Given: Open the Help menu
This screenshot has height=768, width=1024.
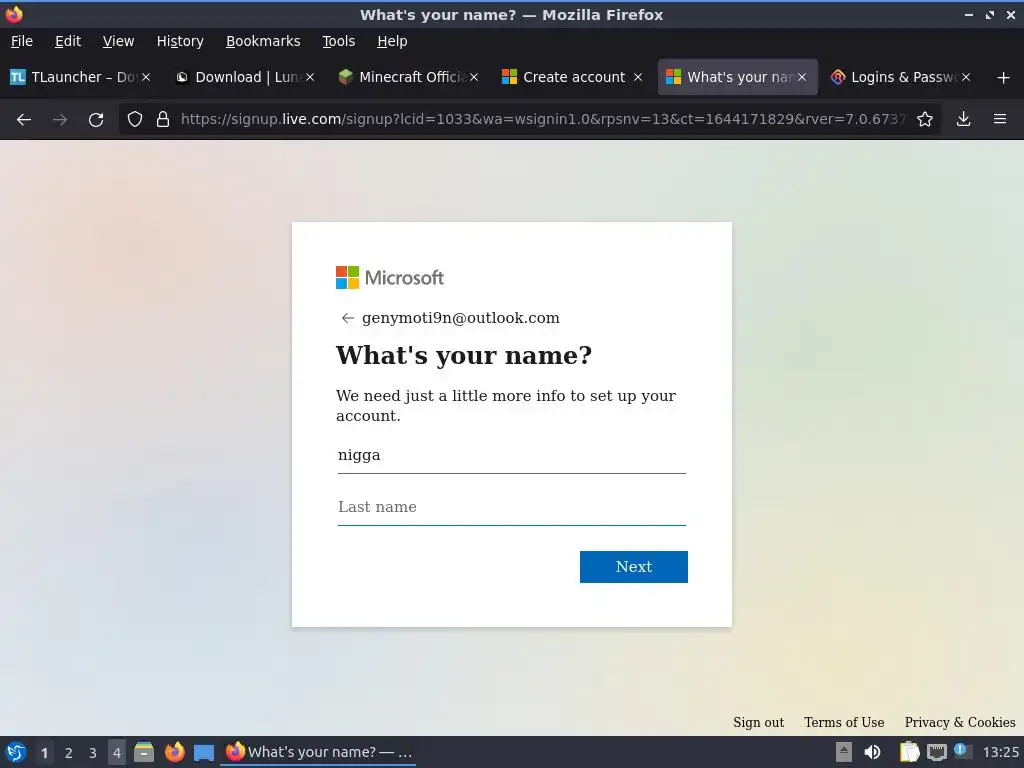Looking at the screenshot, I should pyautogui.click(x=392, y=41).
